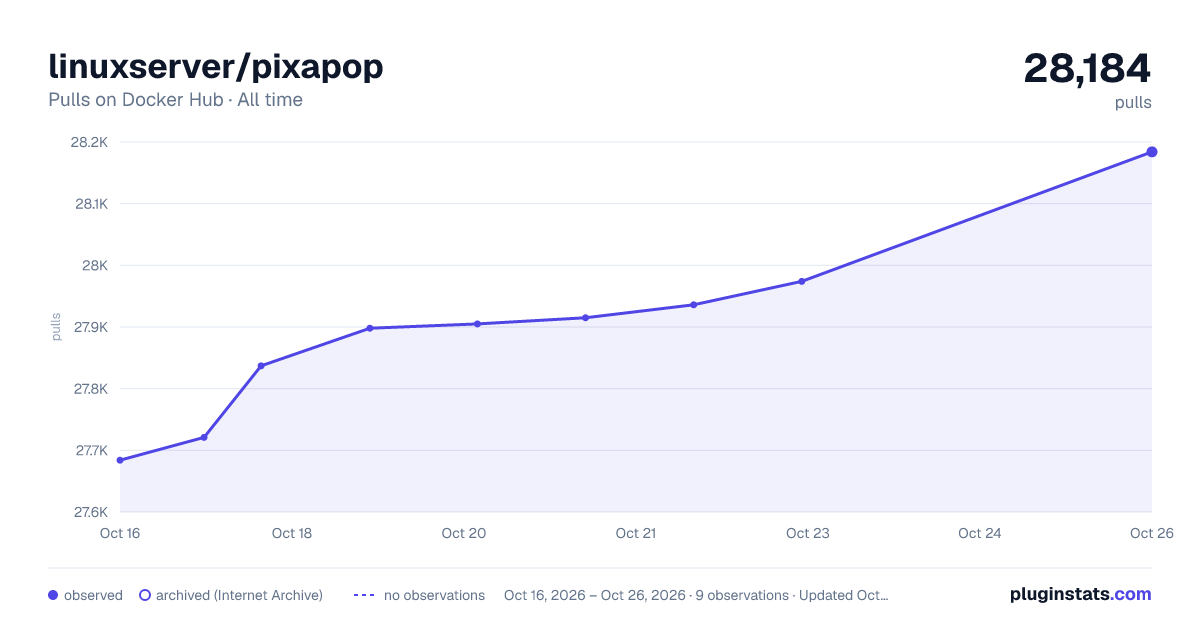This screenshot has width=1200, height=630.
Task: Select the data point above the Oct 23 label
Action: tap(802, 281)
